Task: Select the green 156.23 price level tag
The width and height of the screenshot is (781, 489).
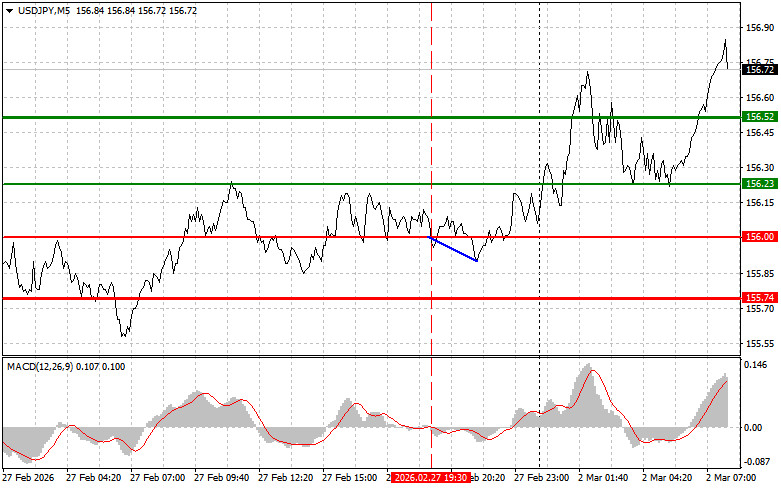Action: (x=760, y=184)
